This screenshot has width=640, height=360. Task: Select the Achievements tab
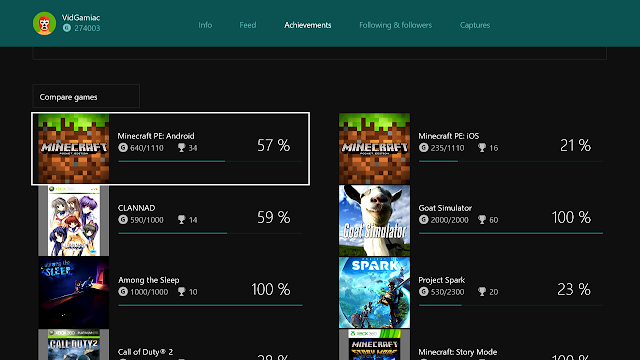coord(308,25)
